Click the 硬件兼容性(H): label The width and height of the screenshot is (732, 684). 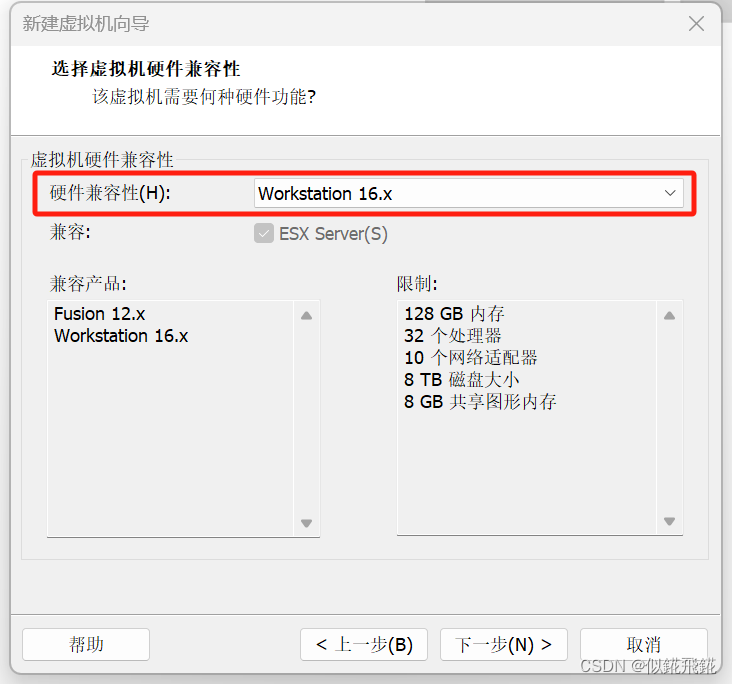(x=110, y=193)
